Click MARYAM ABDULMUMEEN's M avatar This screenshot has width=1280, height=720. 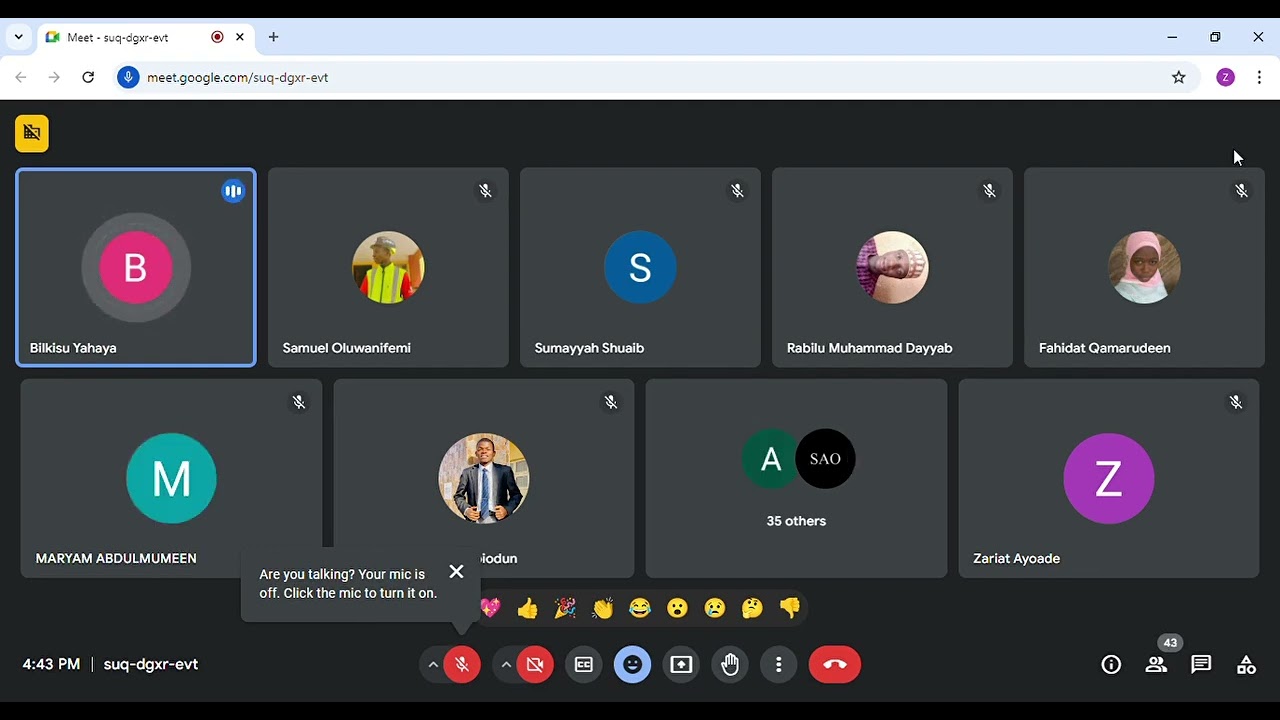click(x=171, y=478)
